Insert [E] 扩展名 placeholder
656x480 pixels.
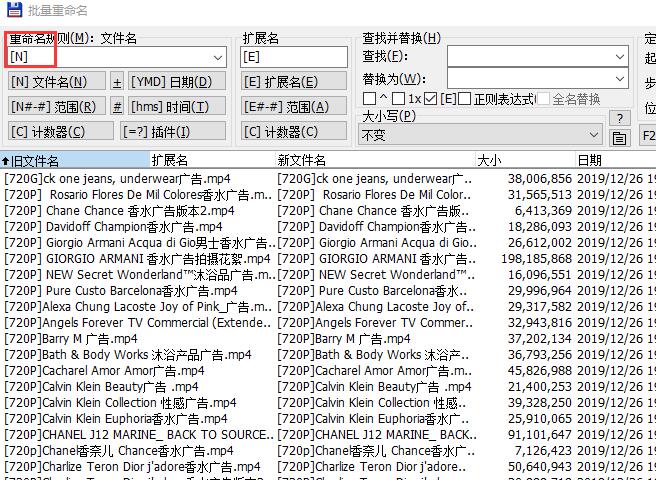[294, 82]
